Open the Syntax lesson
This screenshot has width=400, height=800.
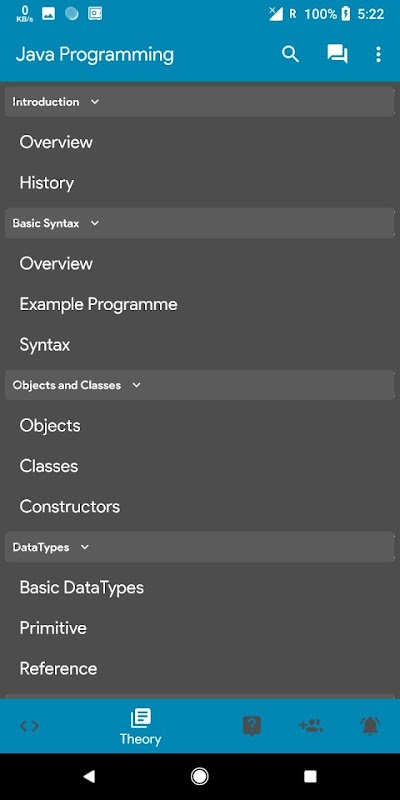click(x=45, y=345)
